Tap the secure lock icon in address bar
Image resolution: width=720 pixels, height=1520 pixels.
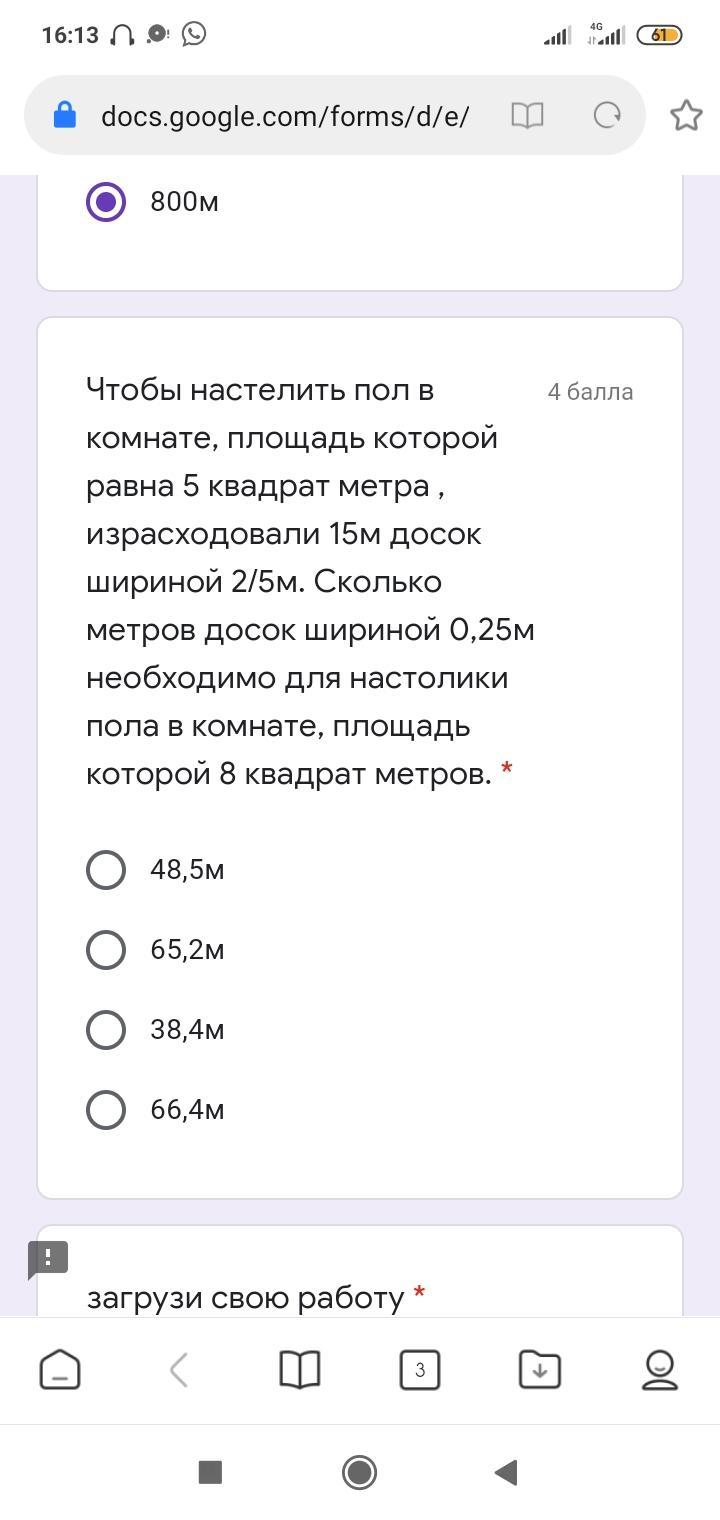coord(65,115)
